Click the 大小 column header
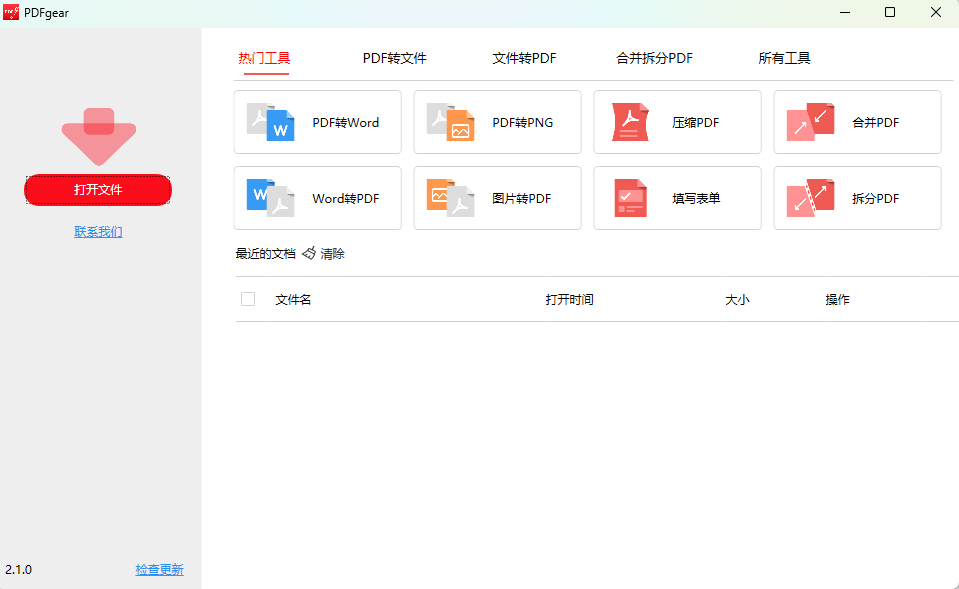Viewport: 959px width, 589px height. (x=737, y=300)
